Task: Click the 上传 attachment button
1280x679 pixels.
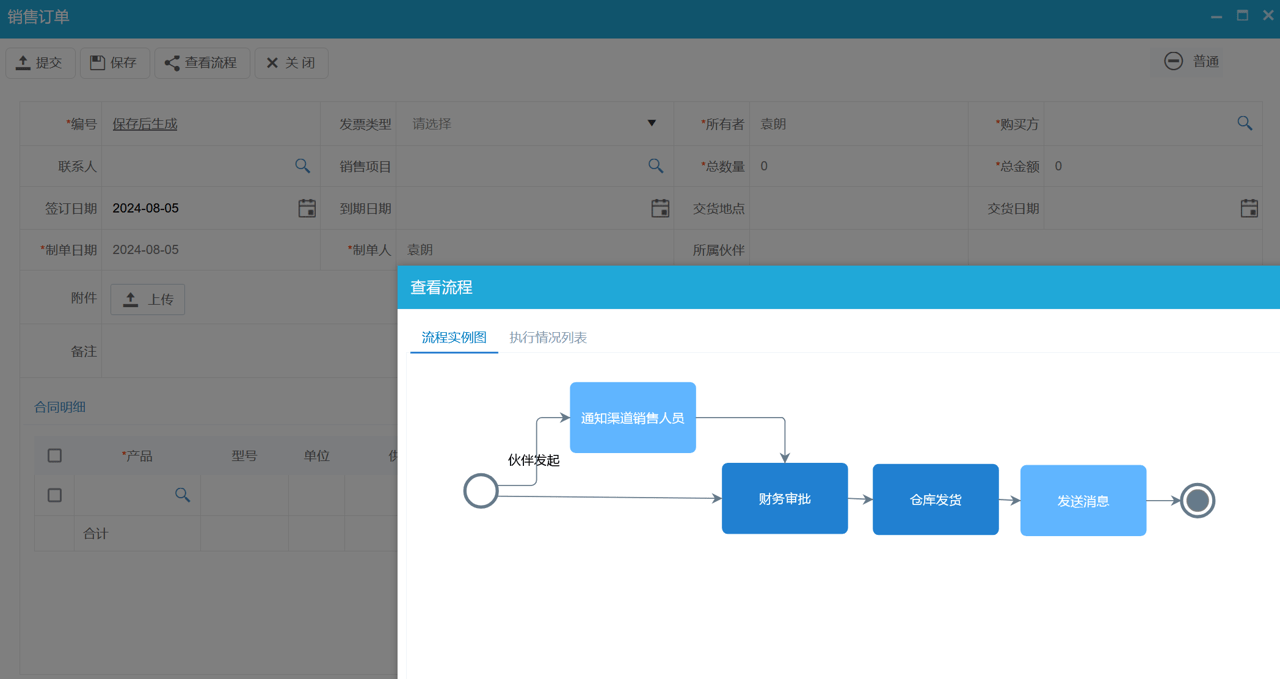Action: point(148,299)
